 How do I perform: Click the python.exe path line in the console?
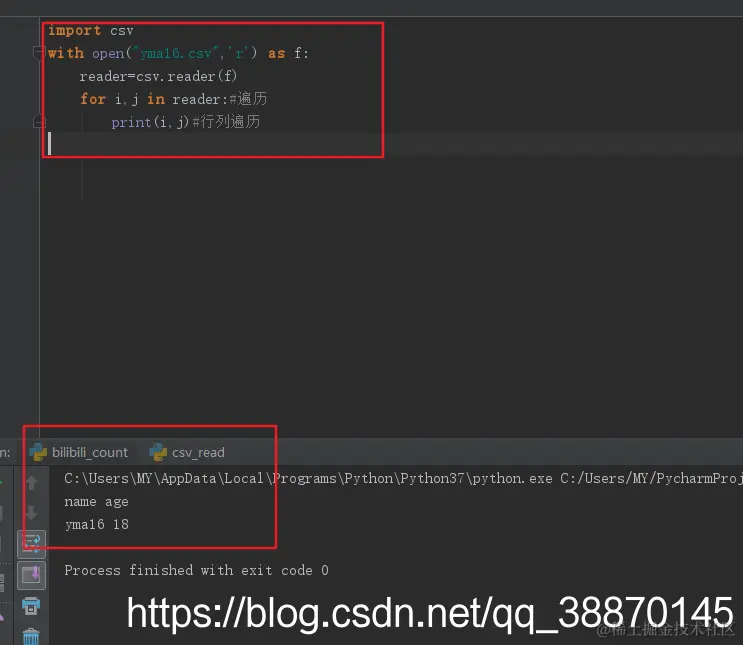coord(403,478)
